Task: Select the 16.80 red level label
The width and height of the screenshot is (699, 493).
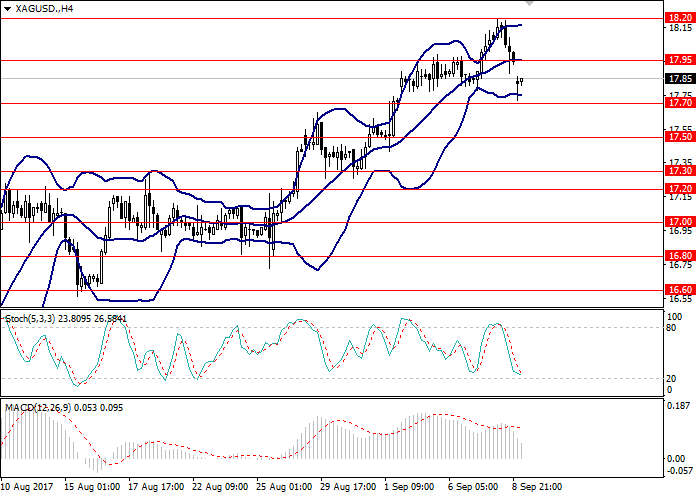Action: pos(681,256)
